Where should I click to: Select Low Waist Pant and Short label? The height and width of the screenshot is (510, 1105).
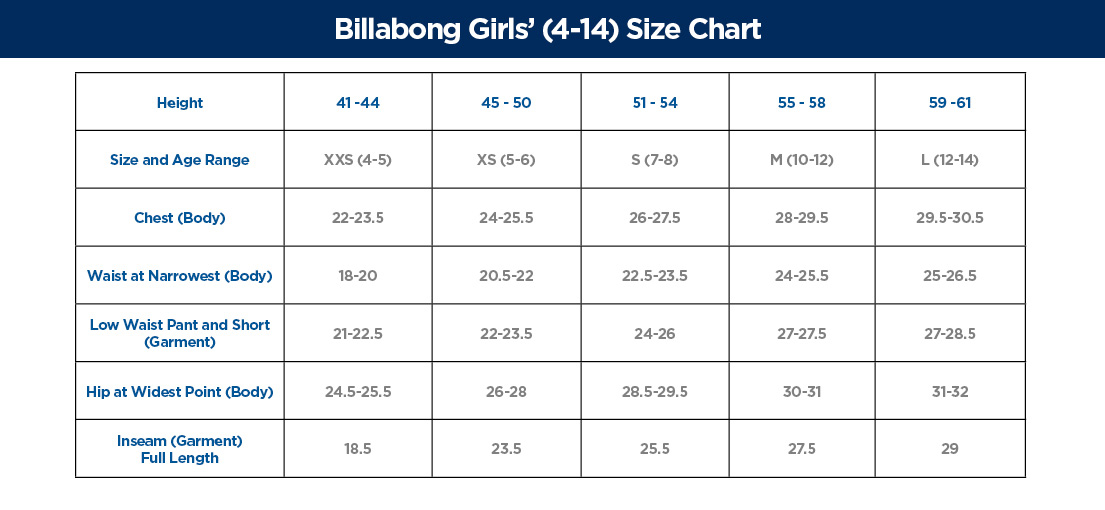(180, 333)
